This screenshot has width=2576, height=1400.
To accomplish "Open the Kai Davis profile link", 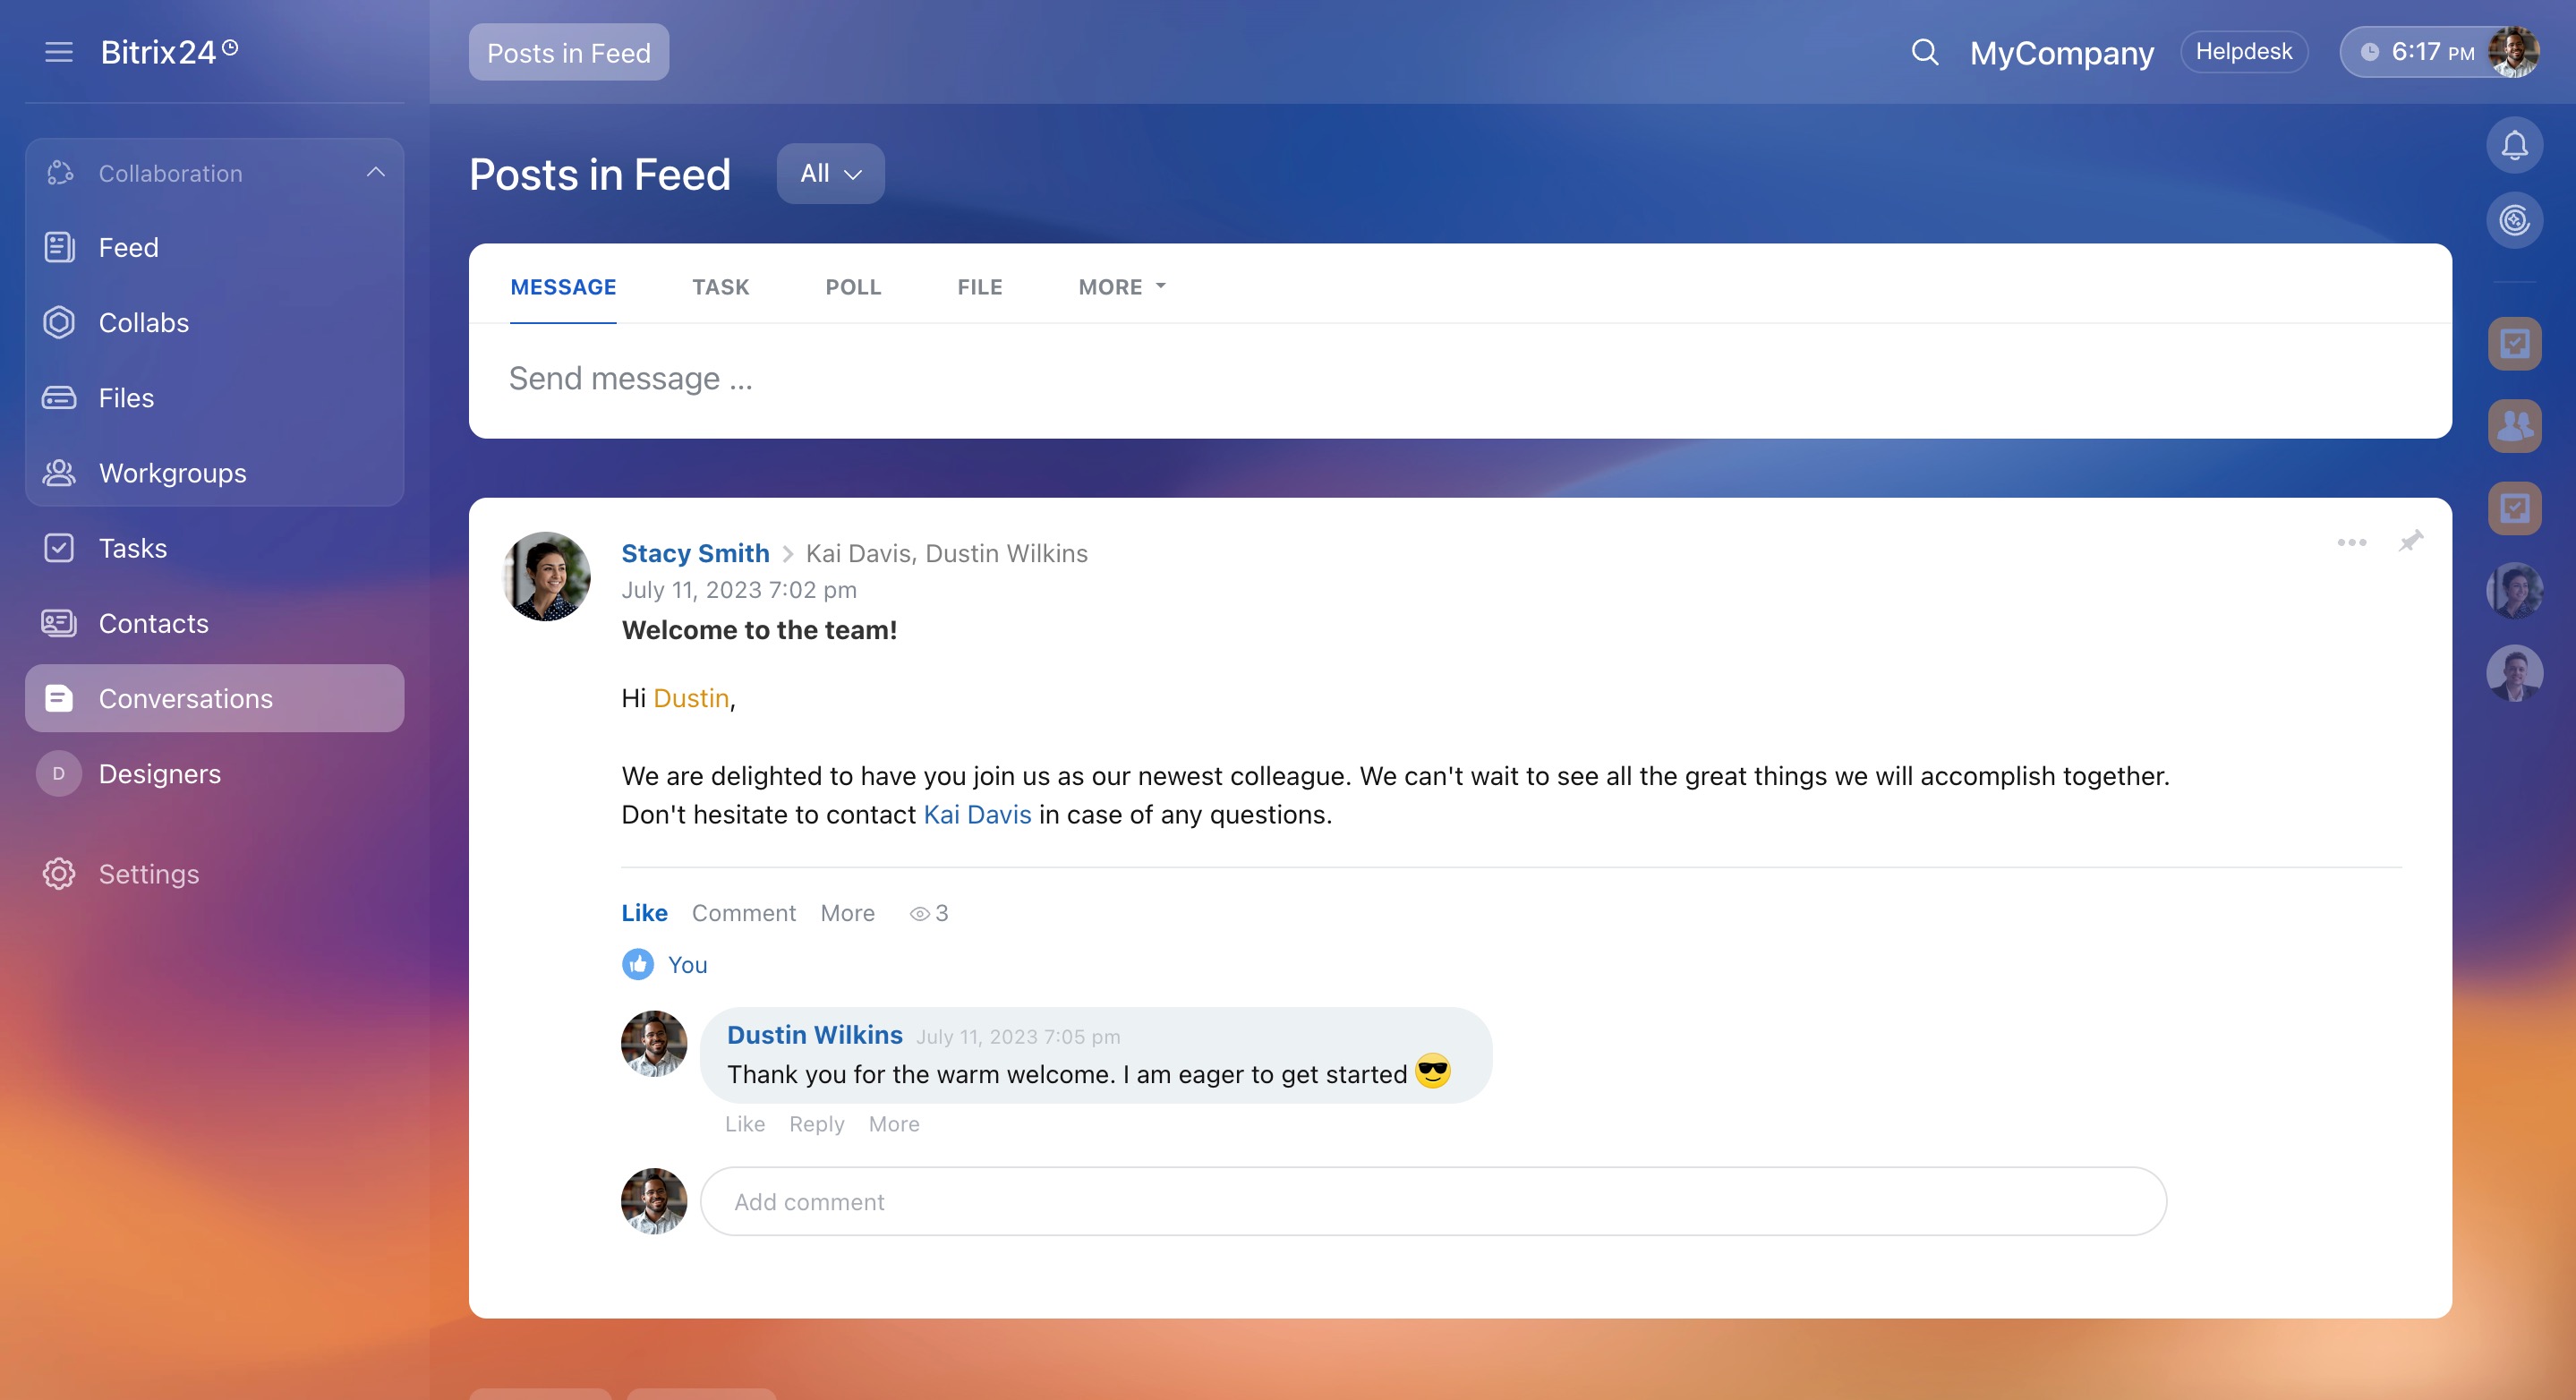I will click(976, 814).
